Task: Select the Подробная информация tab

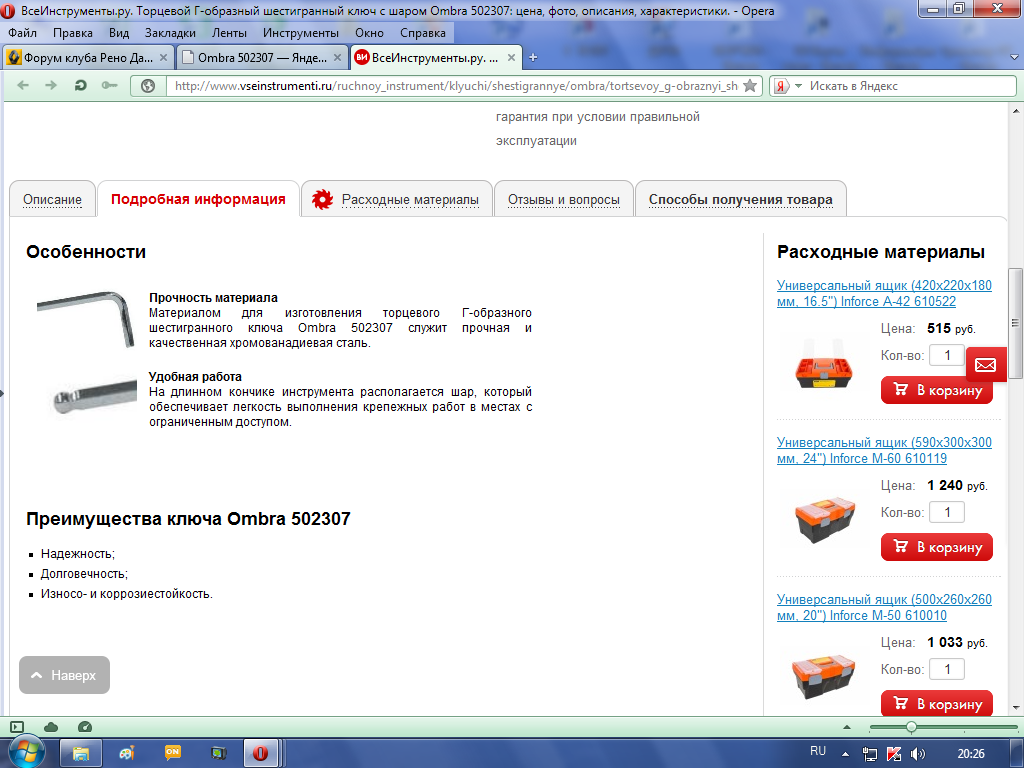Action: click(x=198, y=199)
